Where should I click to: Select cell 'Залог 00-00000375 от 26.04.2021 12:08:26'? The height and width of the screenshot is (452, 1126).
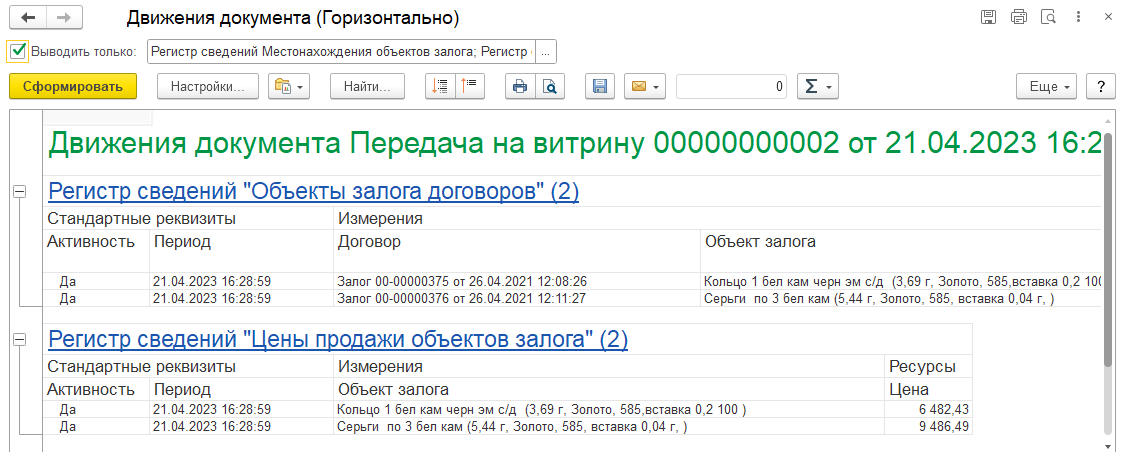pos(517,280)
